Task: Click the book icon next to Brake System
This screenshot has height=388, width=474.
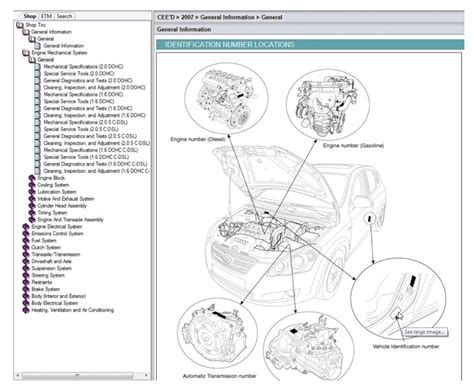Action: 26,289
